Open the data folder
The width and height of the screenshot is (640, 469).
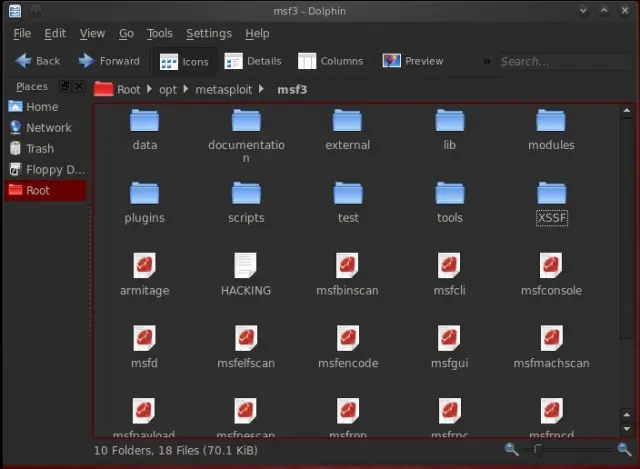pyautogui.click(x=144, y=130)
